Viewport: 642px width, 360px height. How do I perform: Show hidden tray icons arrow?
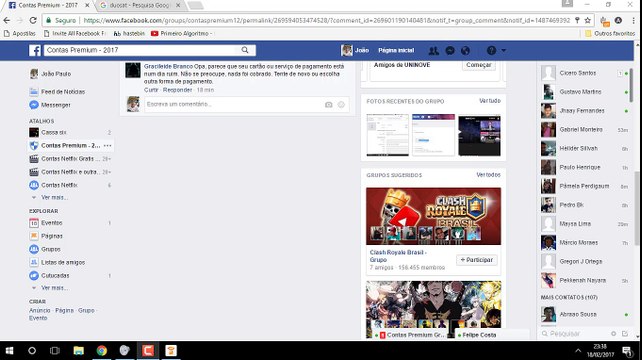point(578,351)
